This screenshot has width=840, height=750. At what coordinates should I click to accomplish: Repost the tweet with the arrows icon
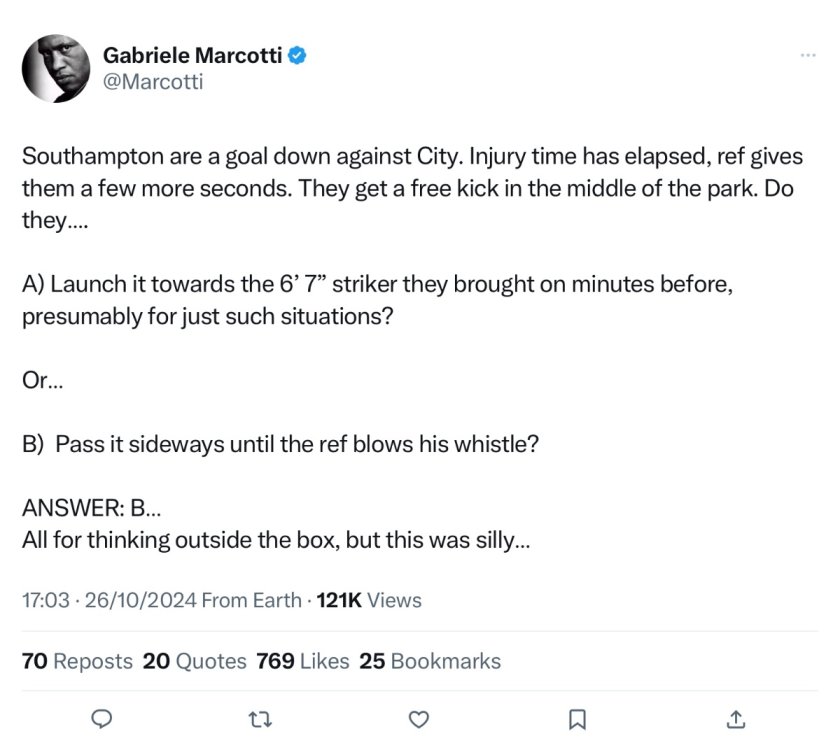[262, 718]
